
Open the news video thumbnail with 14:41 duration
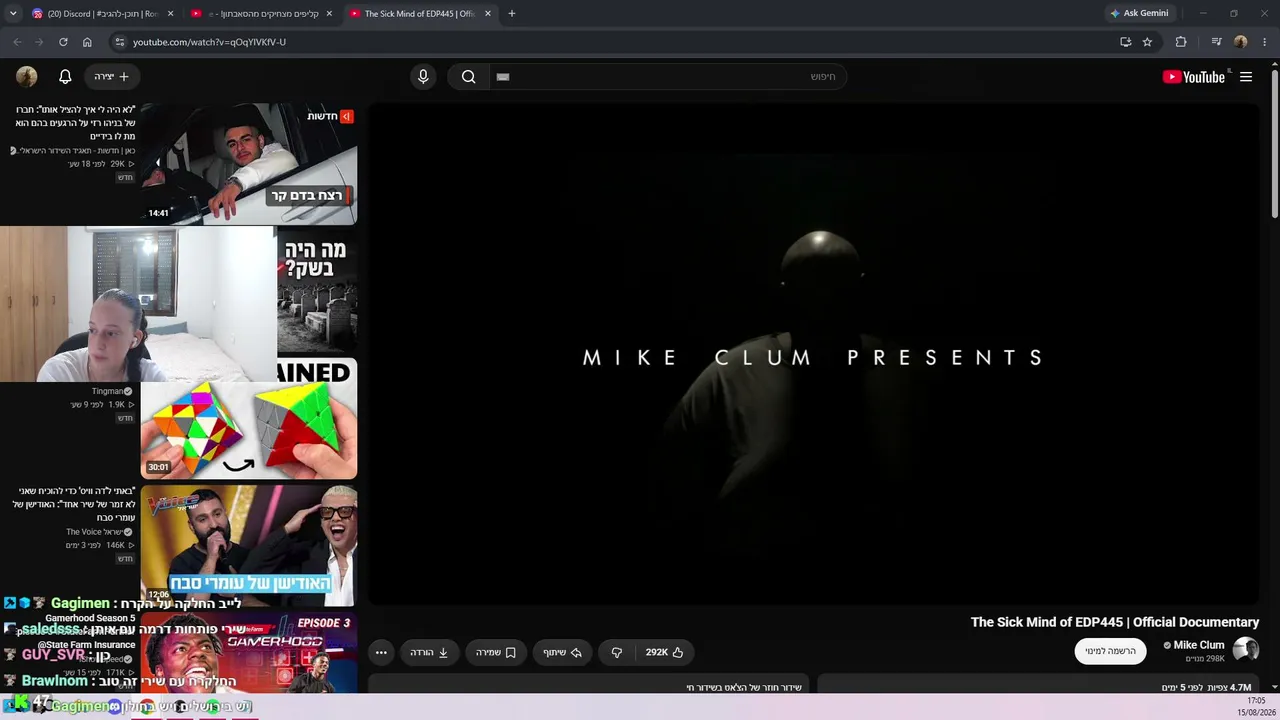tap(248, 163)
